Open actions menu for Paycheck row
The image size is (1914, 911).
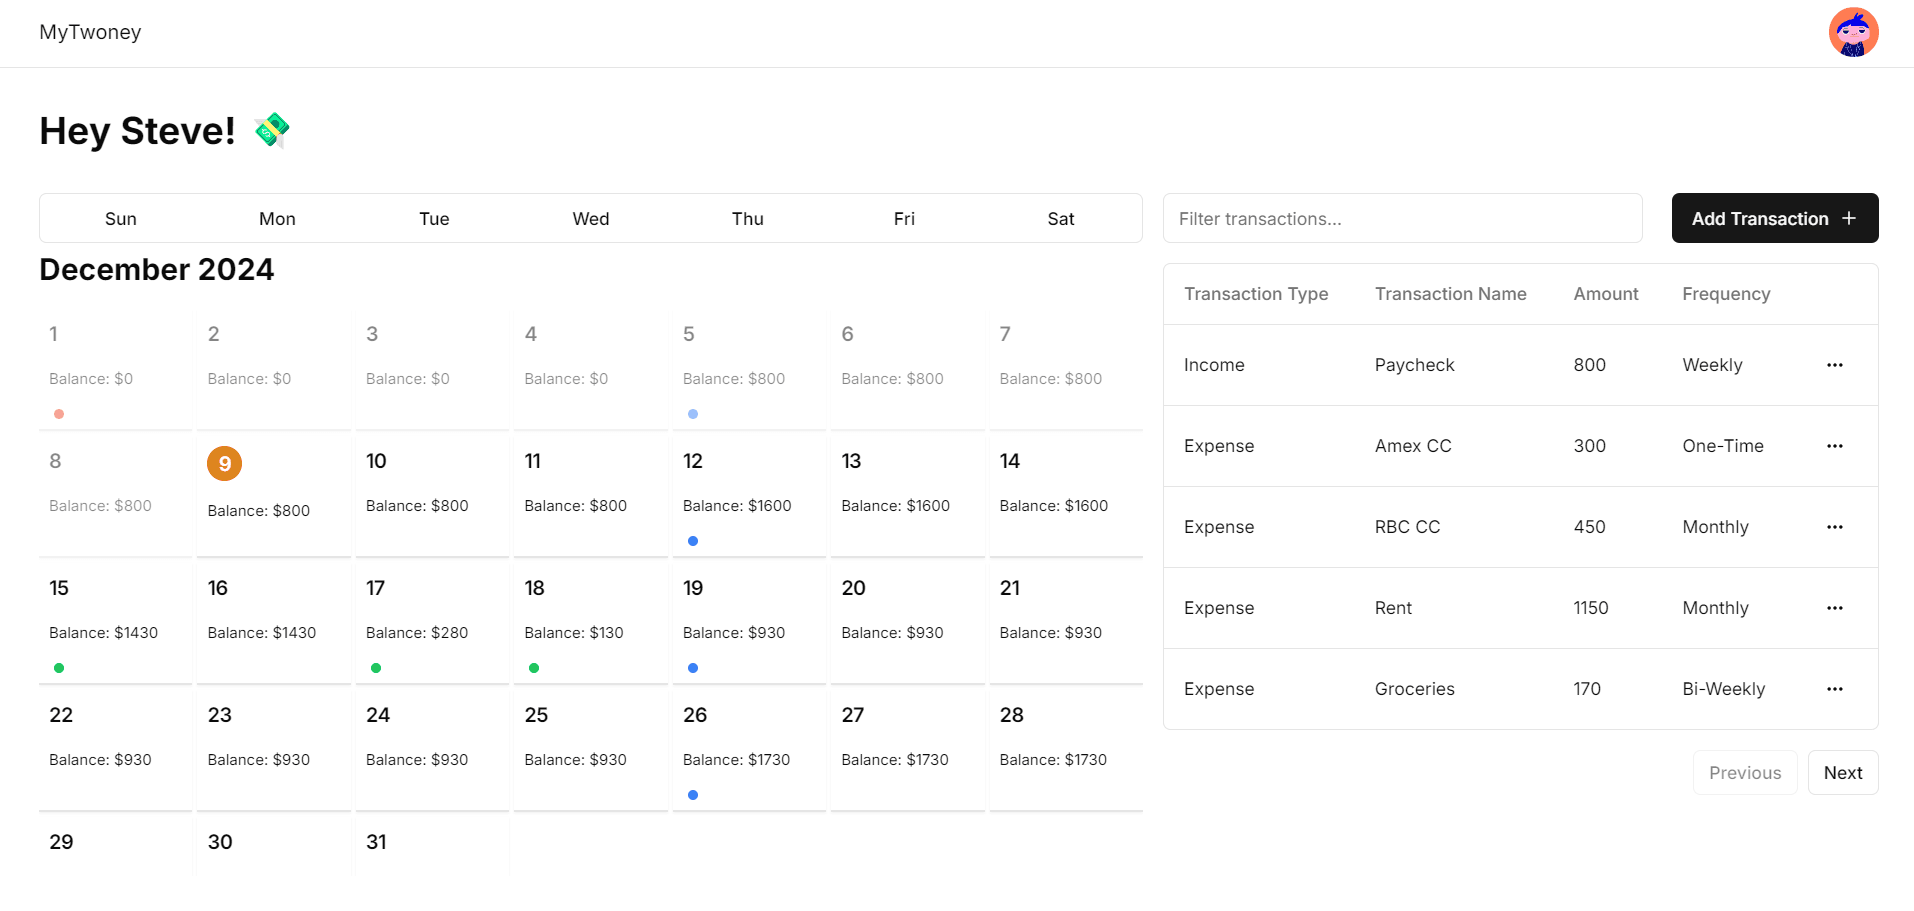[1834, 365]
